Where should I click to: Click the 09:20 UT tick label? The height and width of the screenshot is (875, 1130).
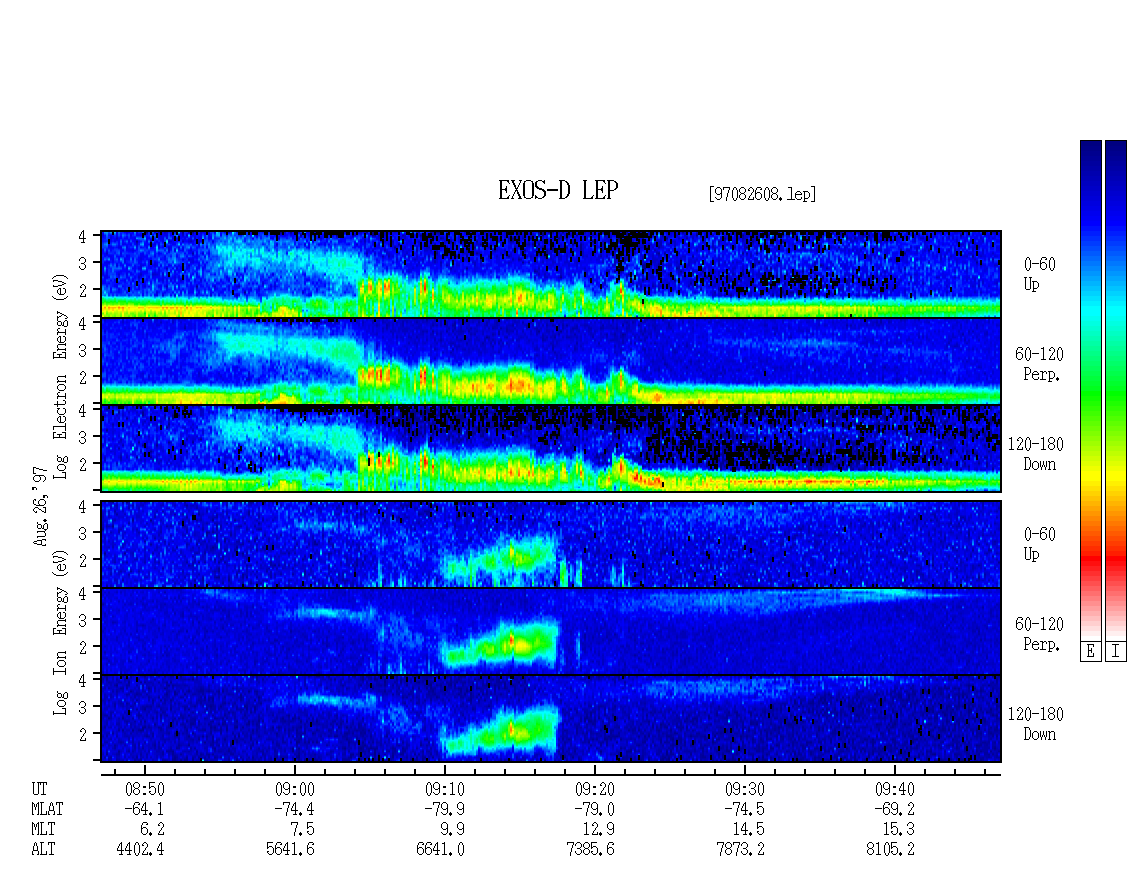click(x=595, y=789)
